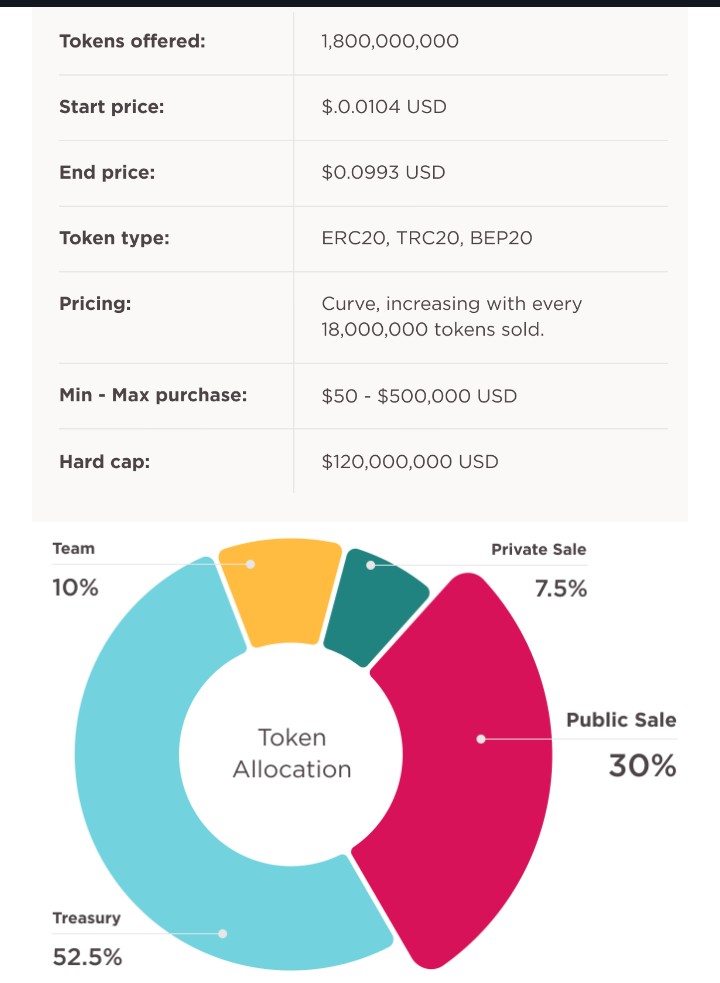The width and height of the screenshot is (720, 983).
Task: Select the ERC20, TRC20, BEP20 text
Action: point(427,238)
